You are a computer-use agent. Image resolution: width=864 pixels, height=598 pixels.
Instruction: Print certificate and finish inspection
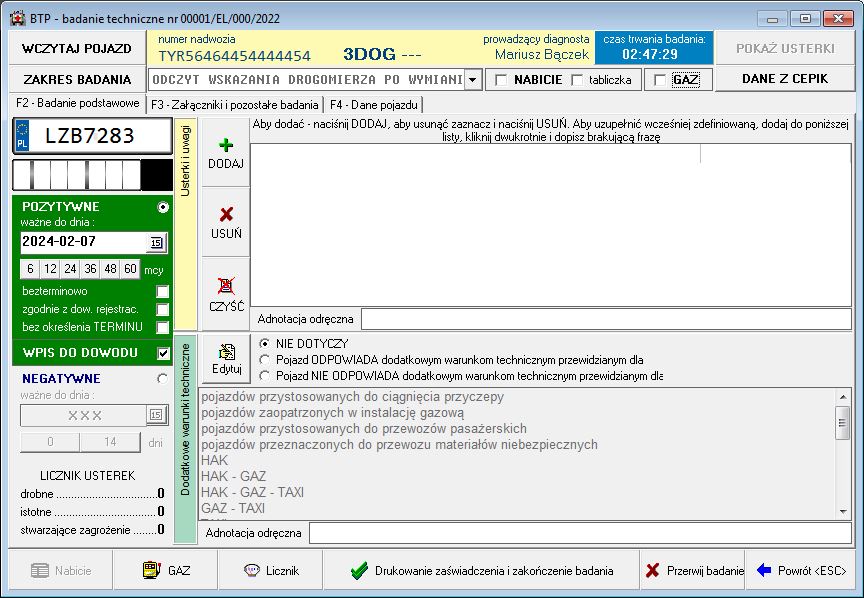(481, 570)
